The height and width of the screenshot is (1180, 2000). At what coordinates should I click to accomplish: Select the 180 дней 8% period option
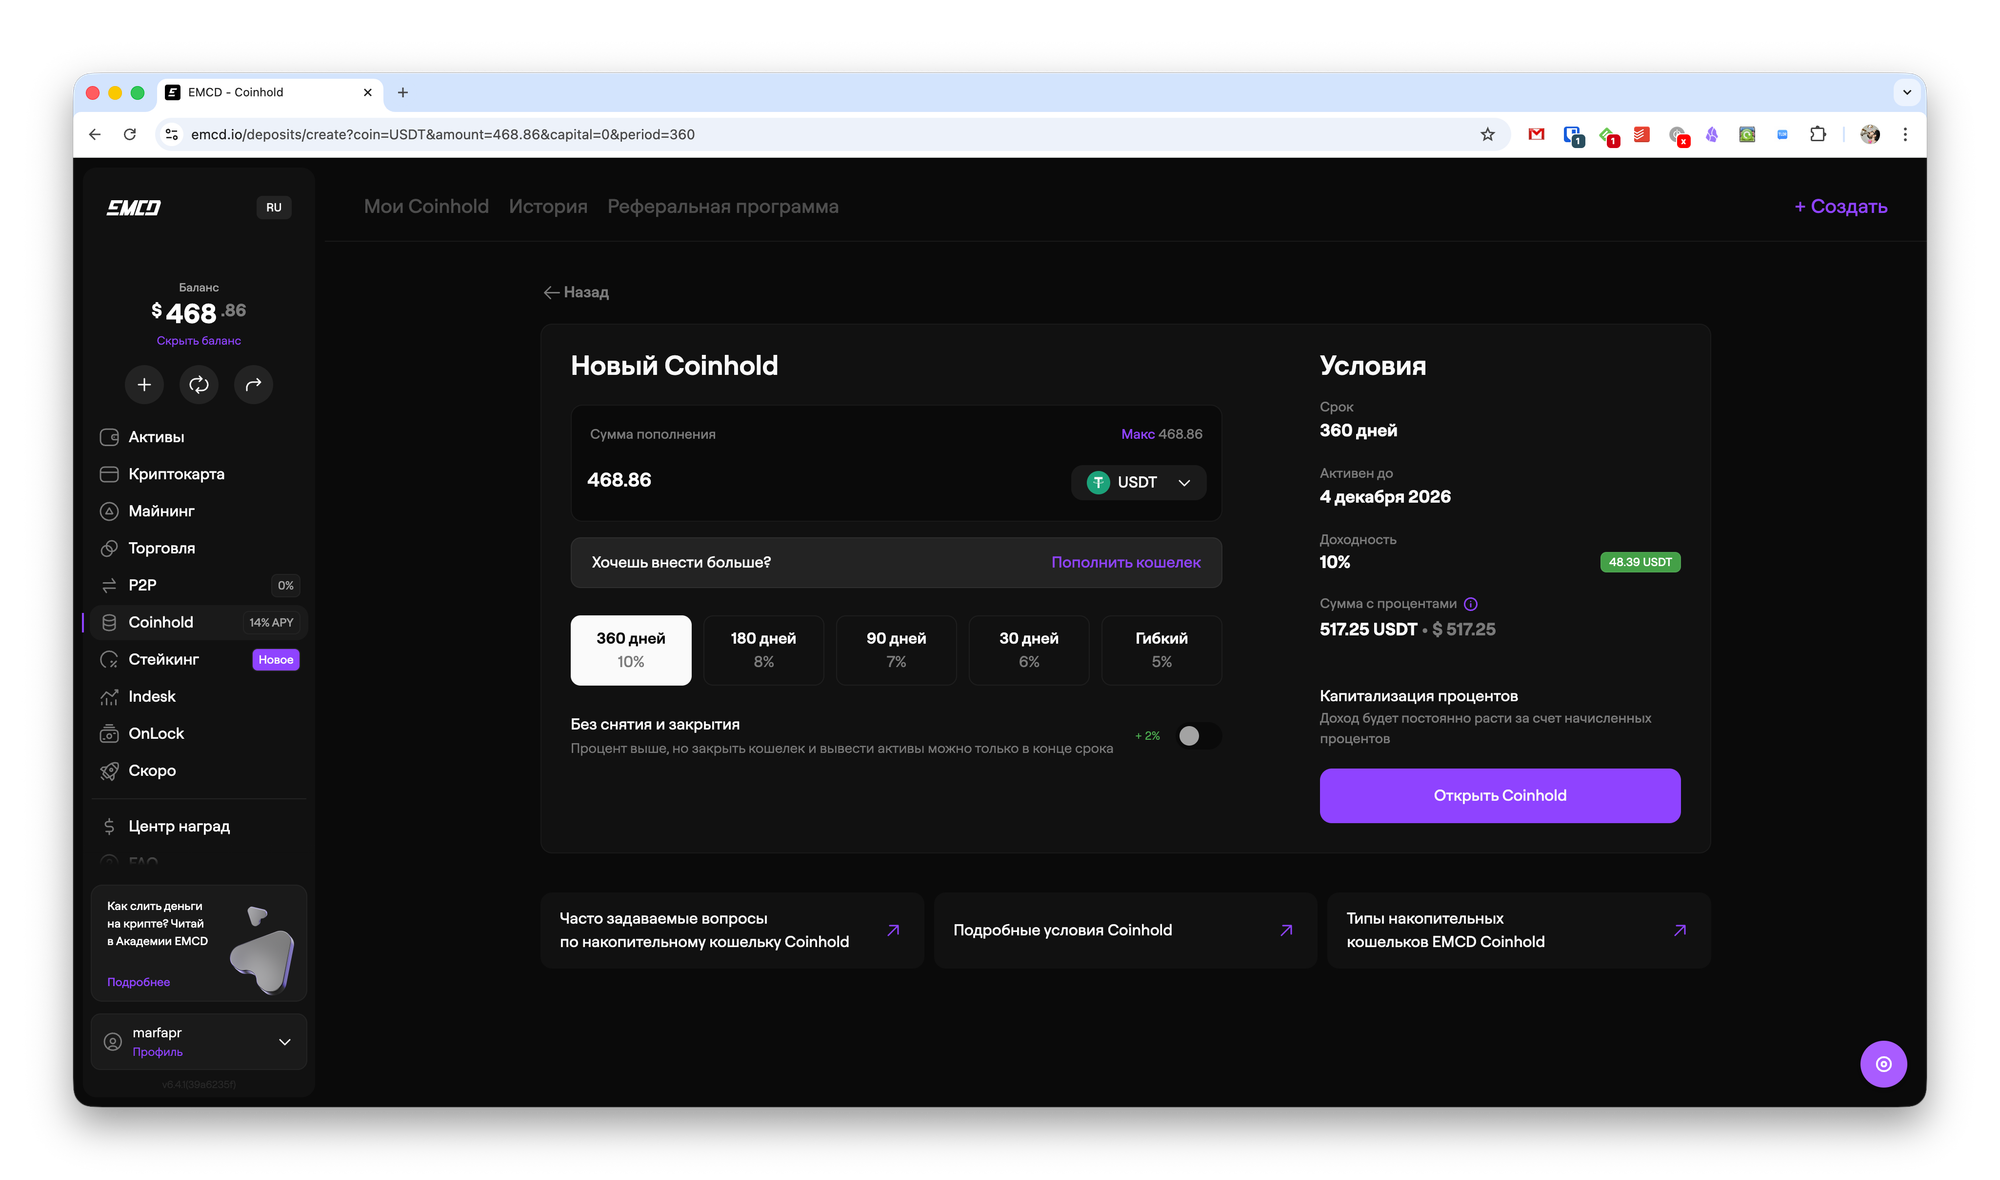coord(763,650)
